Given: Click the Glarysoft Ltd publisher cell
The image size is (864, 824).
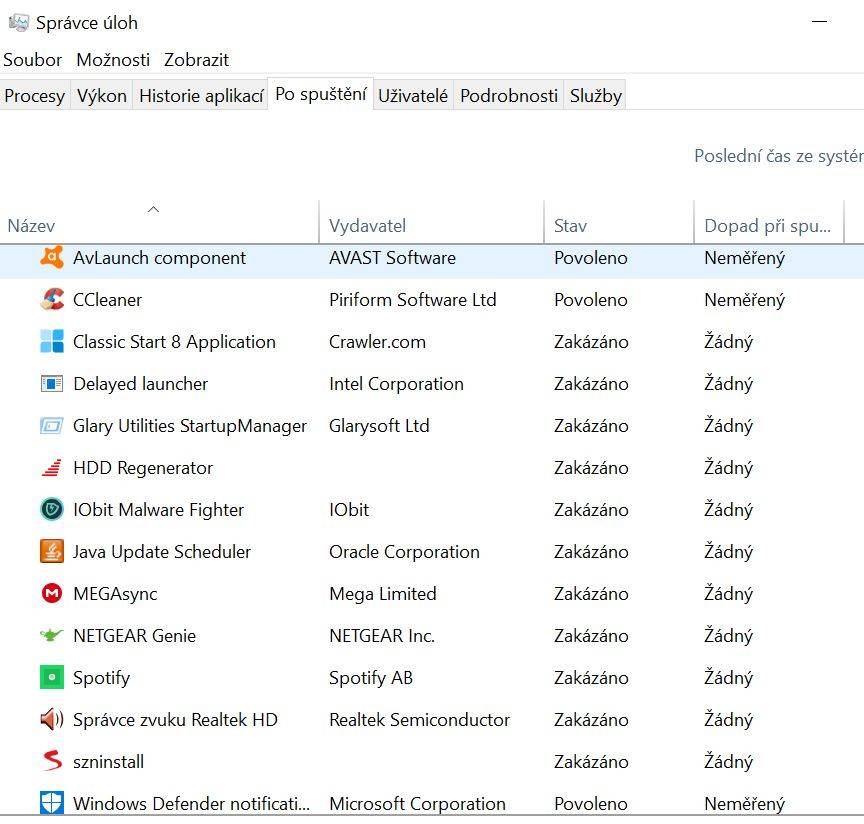Looking at the screenshot, I should coord(379,426).
